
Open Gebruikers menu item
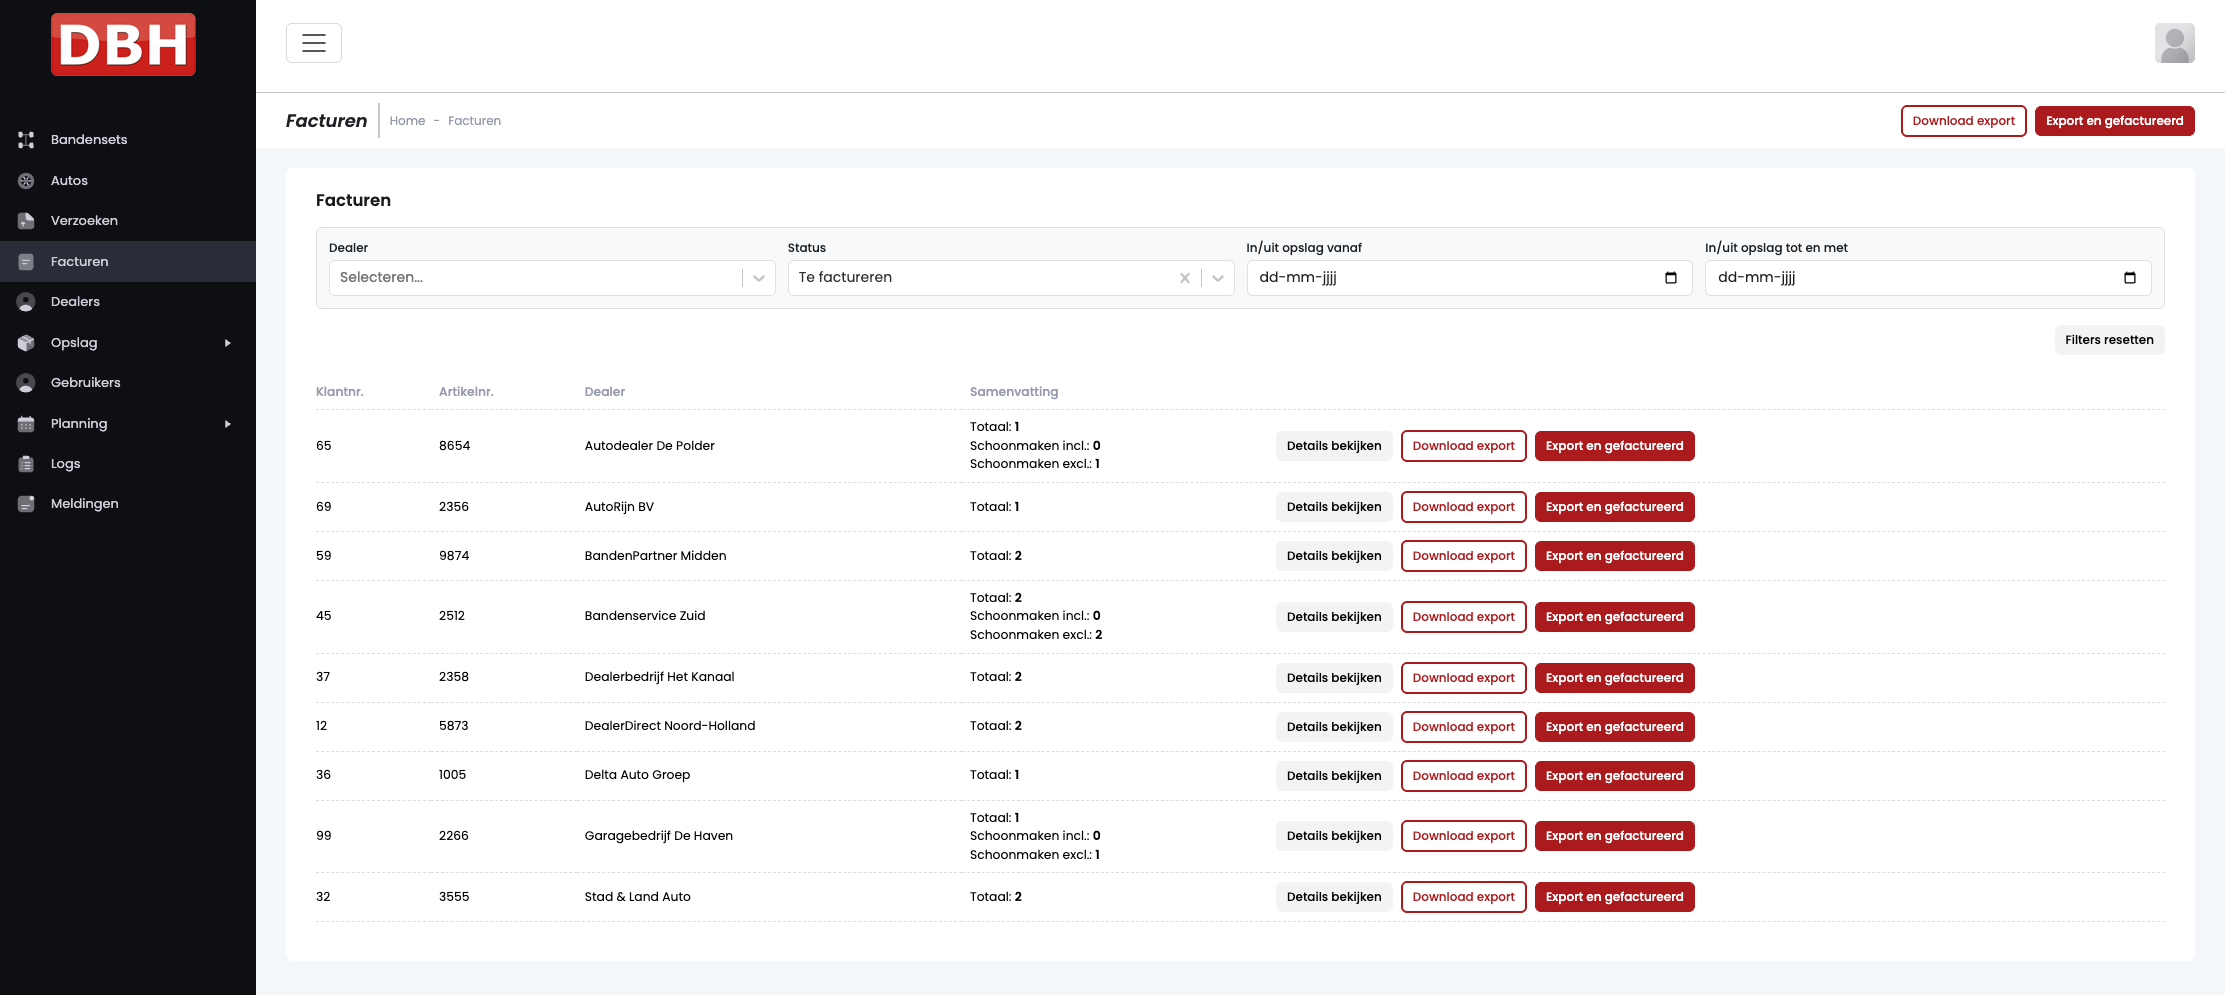pyautogui.click(x=85, y=383)
